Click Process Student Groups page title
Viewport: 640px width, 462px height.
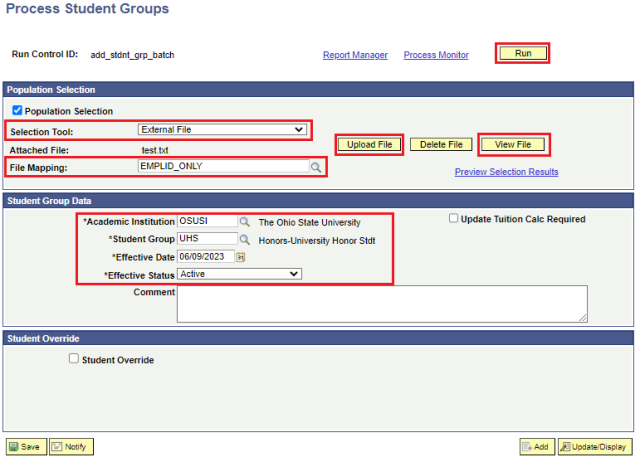click(x=87, y=9)
